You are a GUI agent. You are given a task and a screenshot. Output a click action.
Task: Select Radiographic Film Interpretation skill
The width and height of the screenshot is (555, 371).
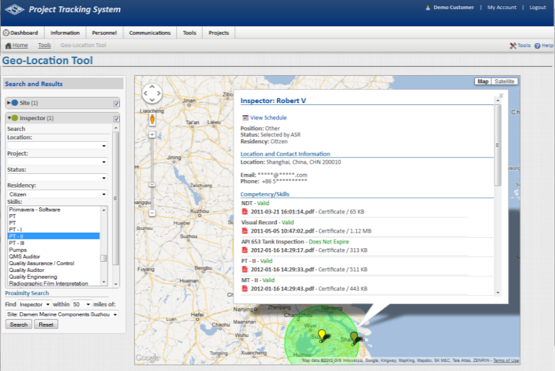[x=54, y=283]
